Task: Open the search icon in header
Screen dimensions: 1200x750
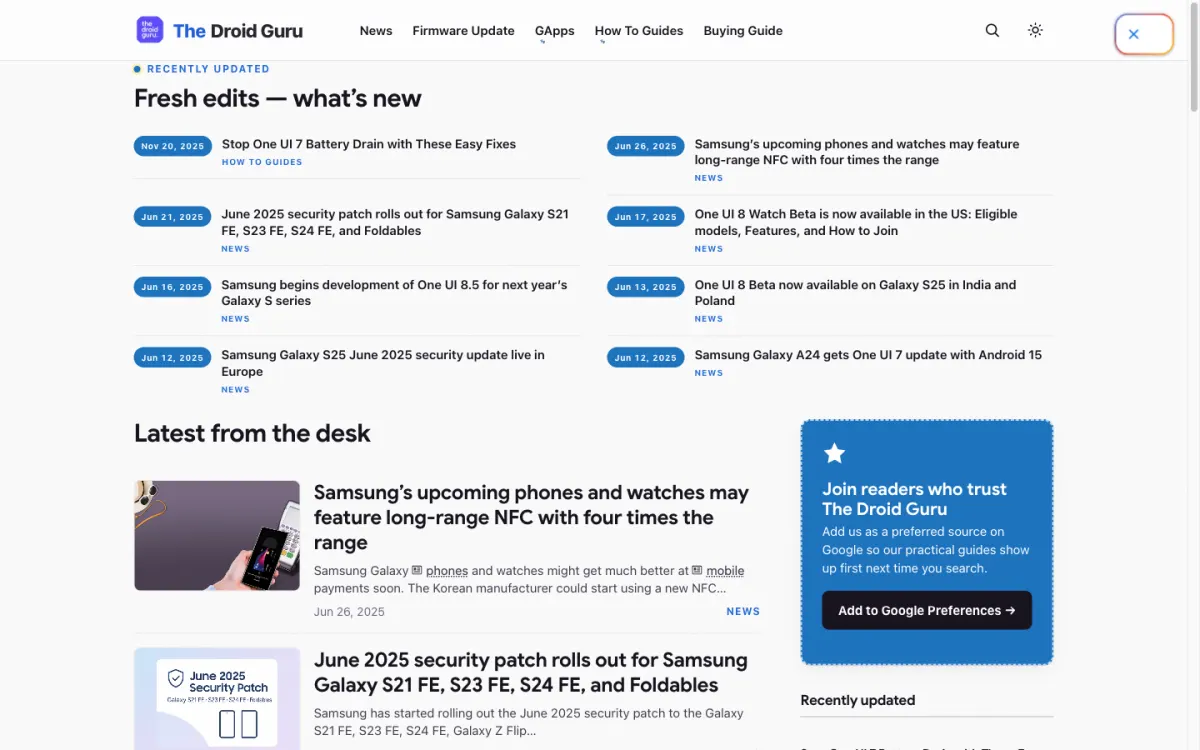Action: pos(992,30)
